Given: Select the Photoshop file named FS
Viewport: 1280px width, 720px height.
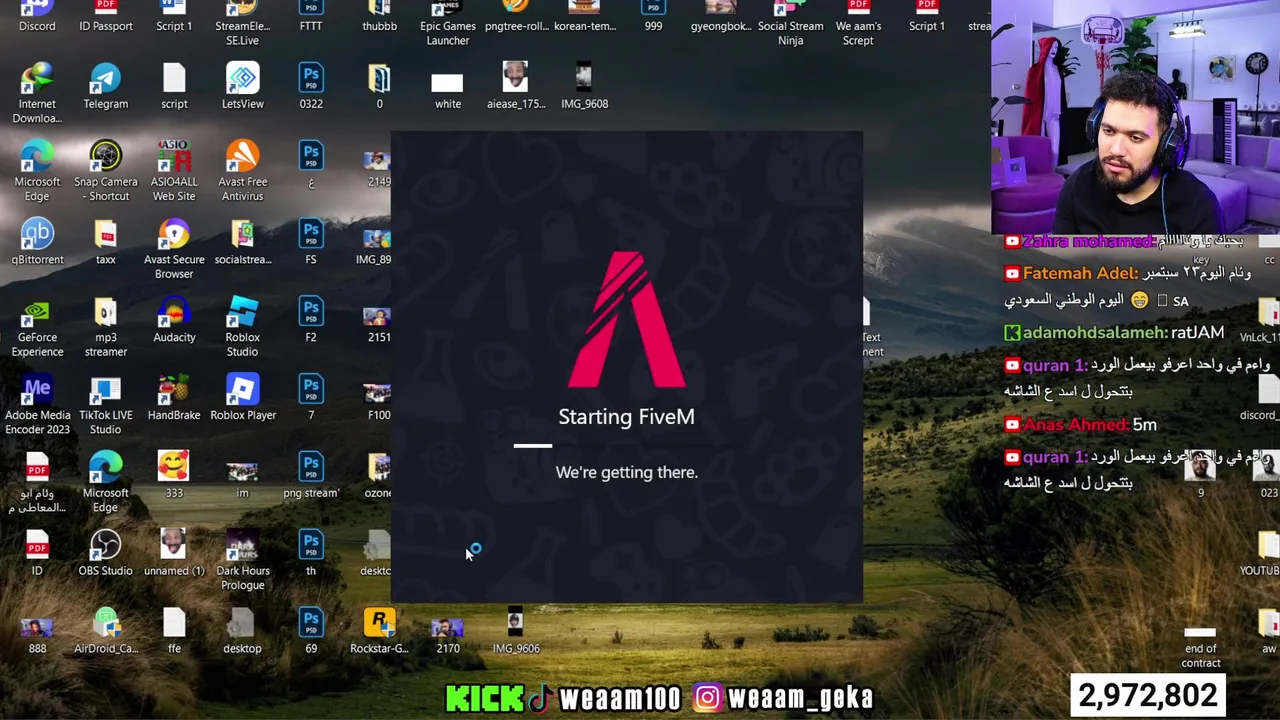Looking at the screenshot, I should coord(311,242).
